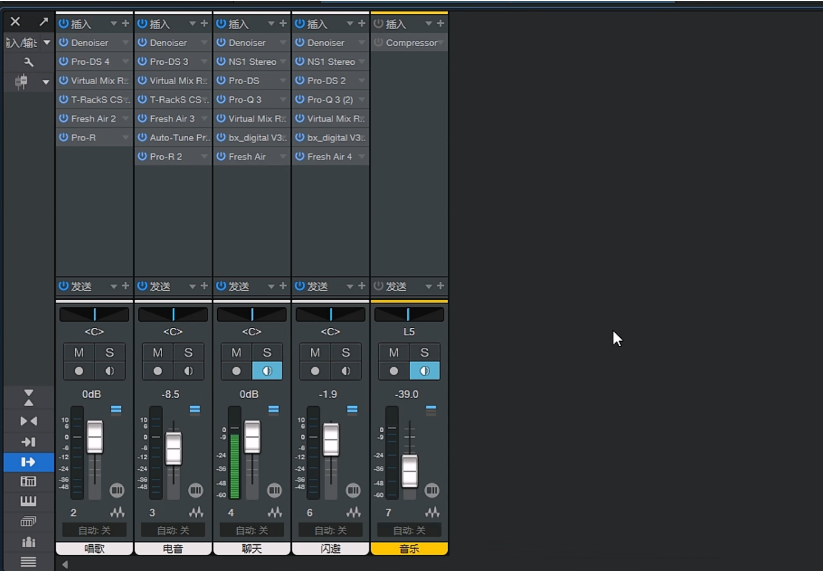The width and height of the screenshot is (823, 572).
Task: Add a send on channel 唱歌
Action: click(x=125, y=286)
